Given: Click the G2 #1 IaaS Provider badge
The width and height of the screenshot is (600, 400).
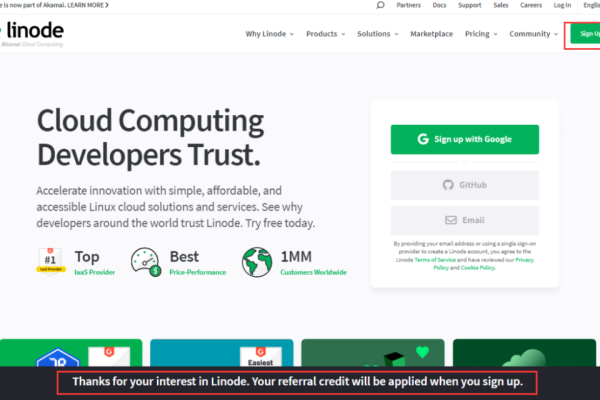Looking at the screenshot, I should [x=50, y=262].
